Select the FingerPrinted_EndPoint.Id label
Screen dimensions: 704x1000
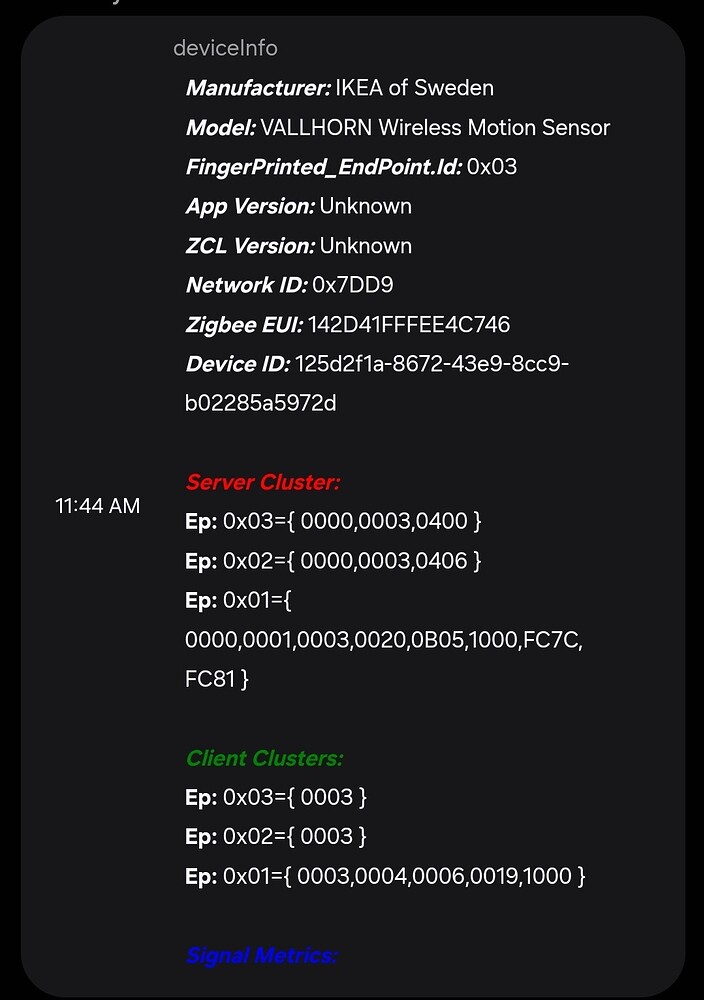pos(323,167)
